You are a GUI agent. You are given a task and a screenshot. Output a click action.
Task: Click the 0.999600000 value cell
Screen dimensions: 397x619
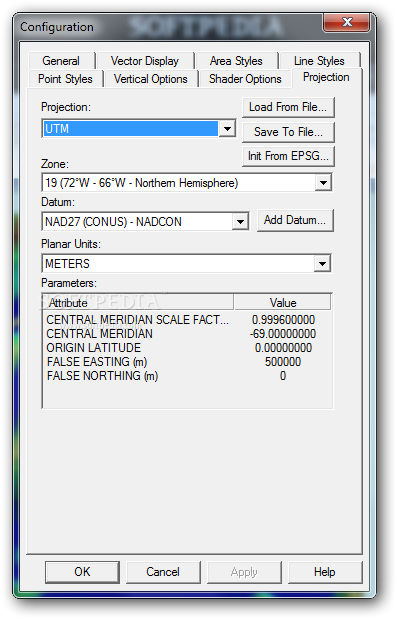[x=283, y=319]
